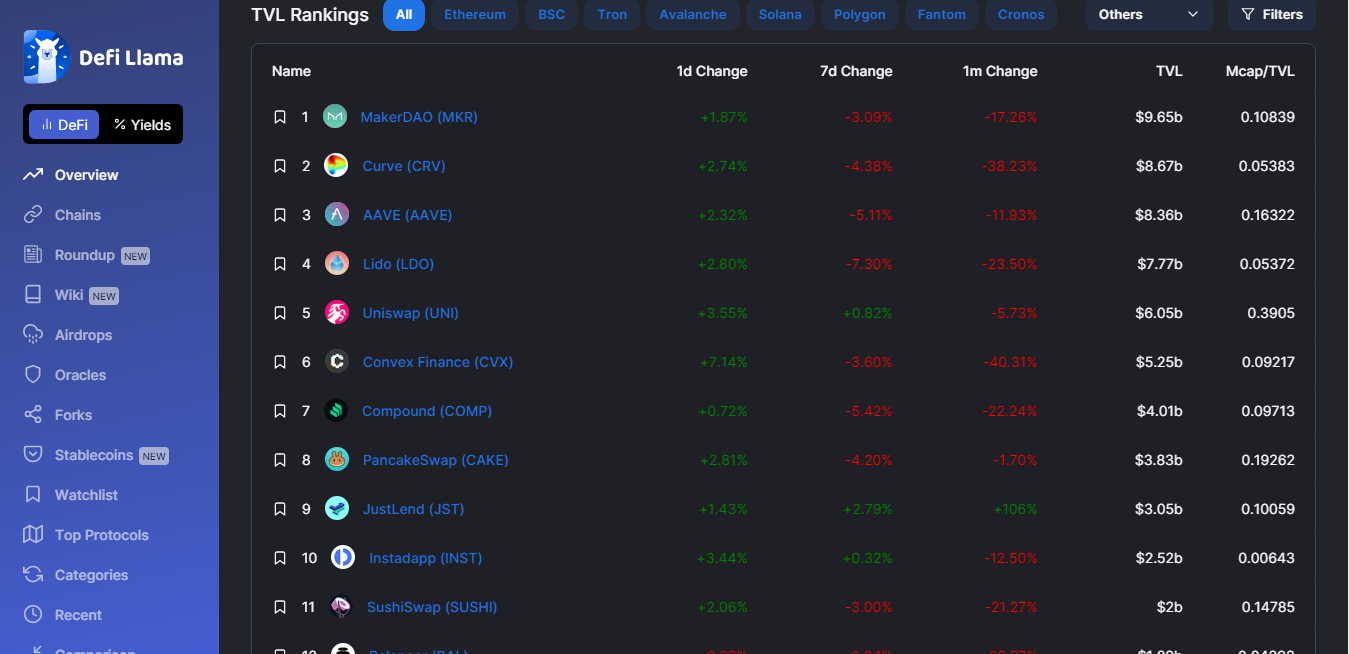Click the Uniswap pink unicorn icon

click(x=337, y=313)
